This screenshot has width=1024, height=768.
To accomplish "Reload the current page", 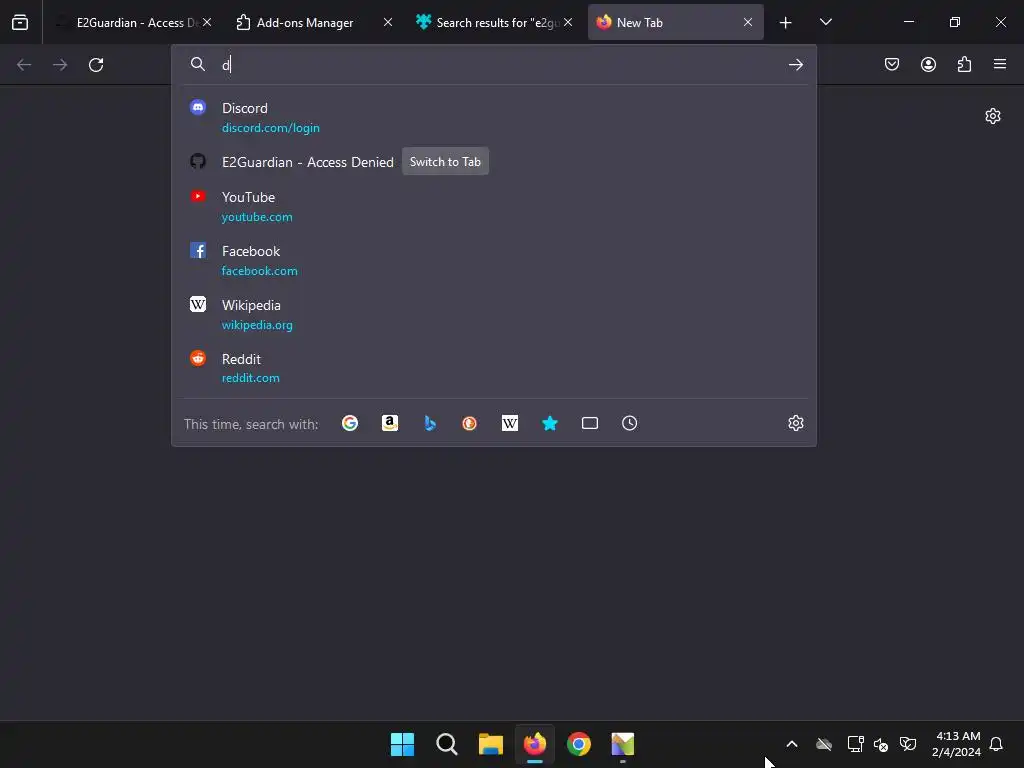I will point(96,64).
